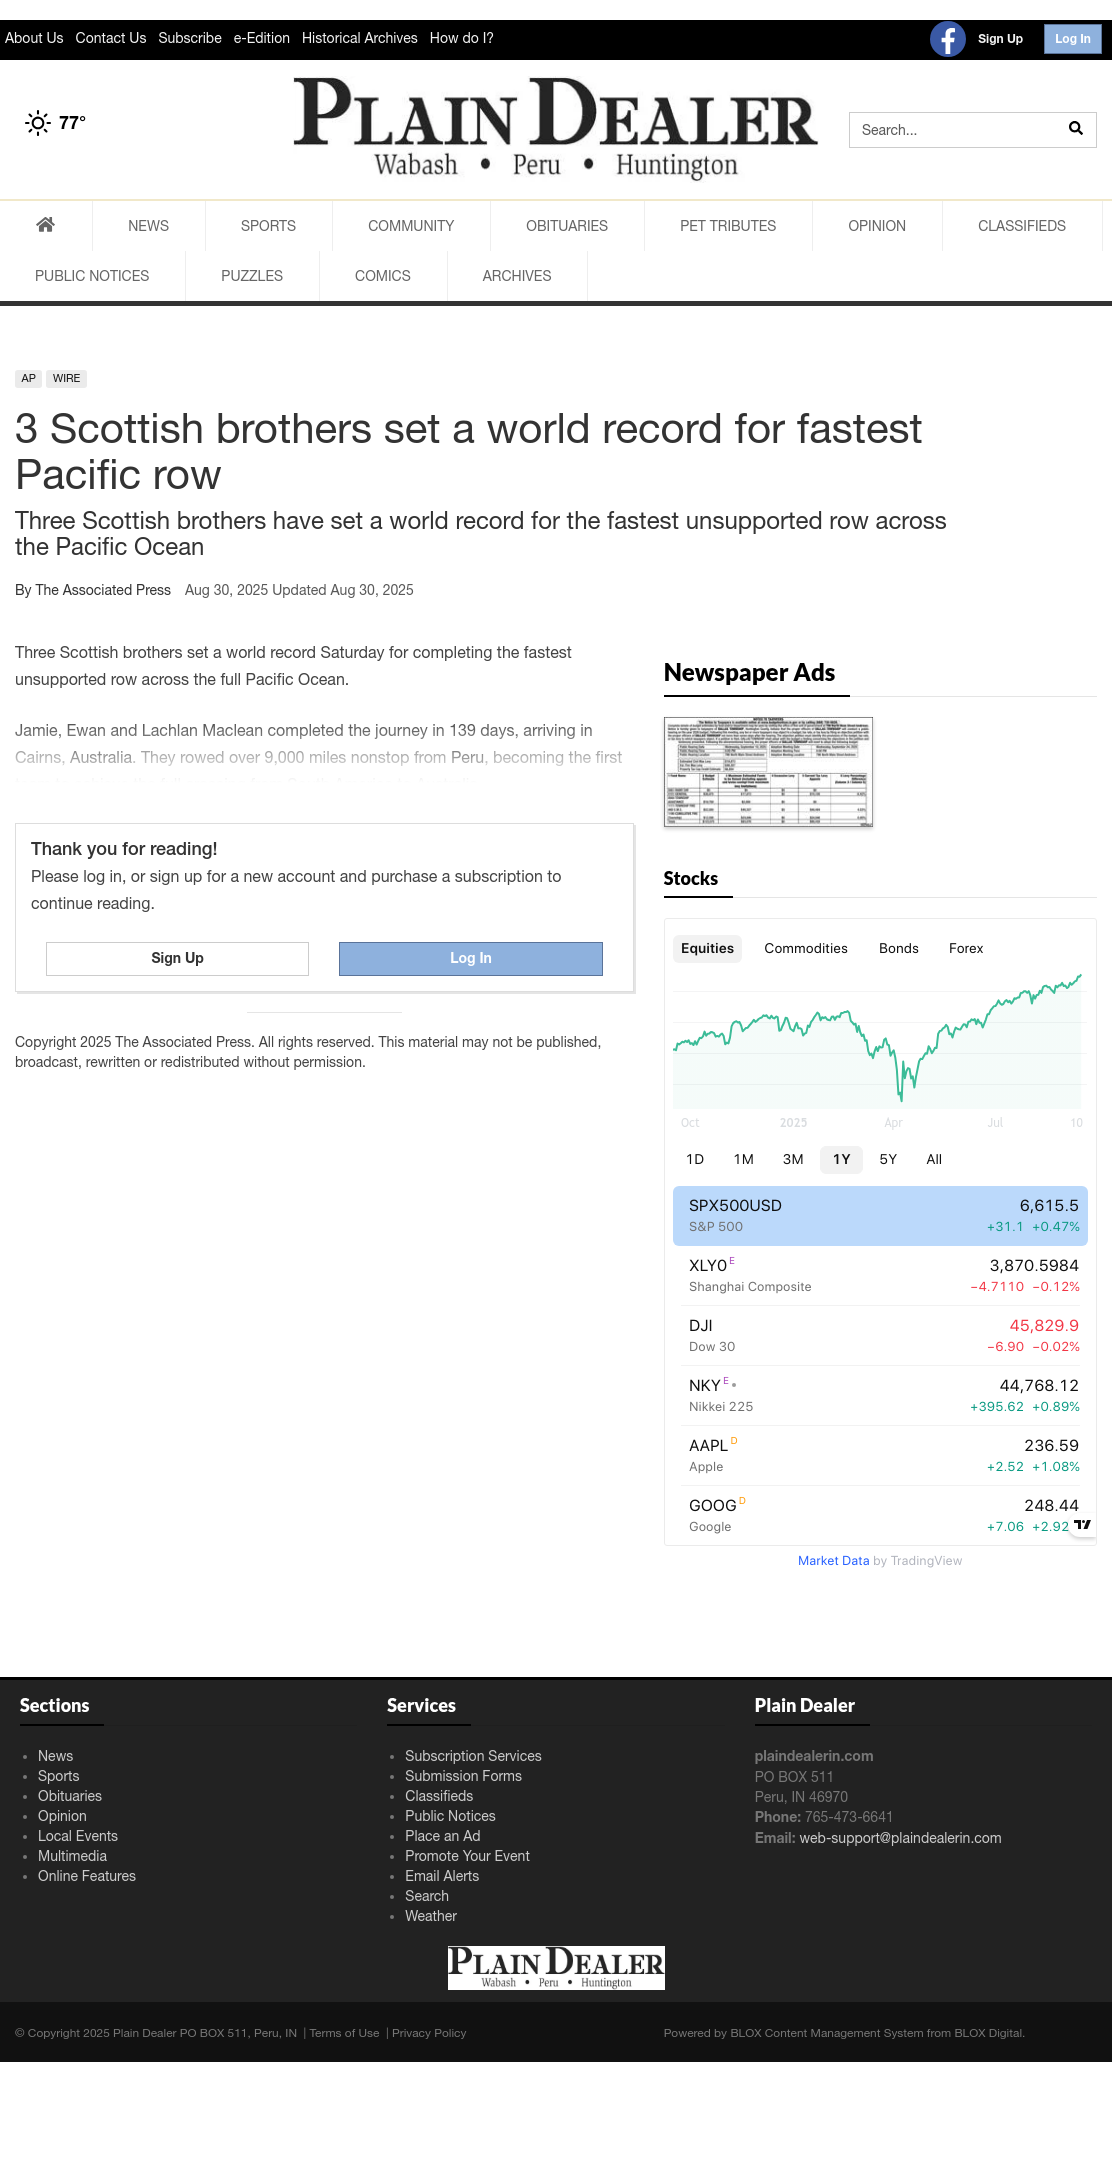Image resolution: width=1112 pixels, height=2182 pixels.
Task: Browse CLASSIFIEDS
Action: click(x=1022, y=226)
